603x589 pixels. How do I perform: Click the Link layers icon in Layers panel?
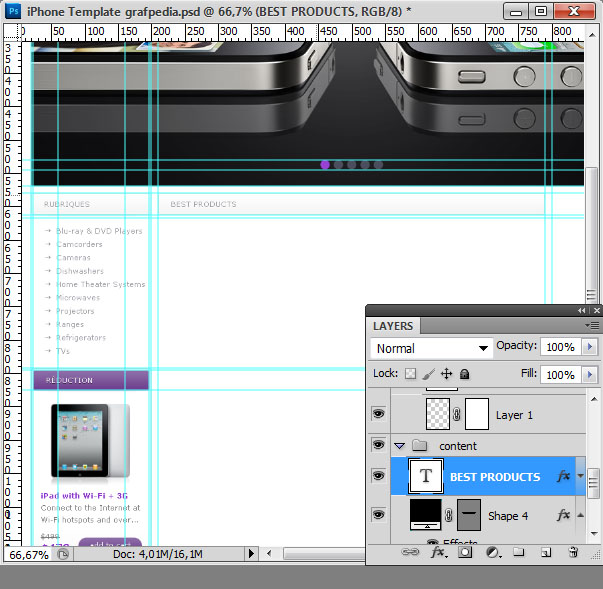(x=410, y=552)
